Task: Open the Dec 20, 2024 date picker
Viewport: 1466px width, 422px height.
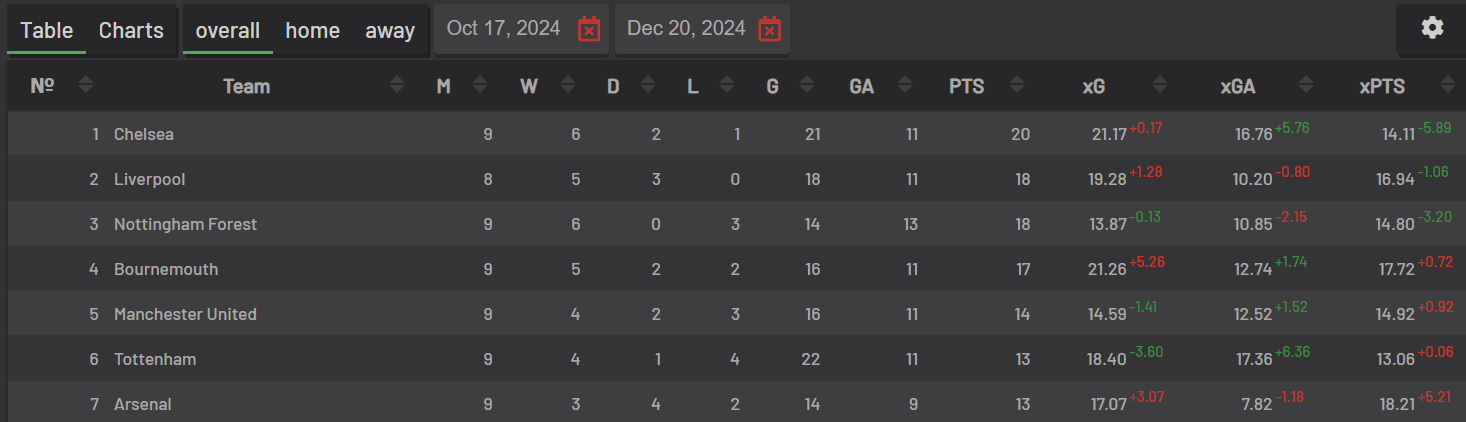Action: pyautogui.click(x=686, y=28)
